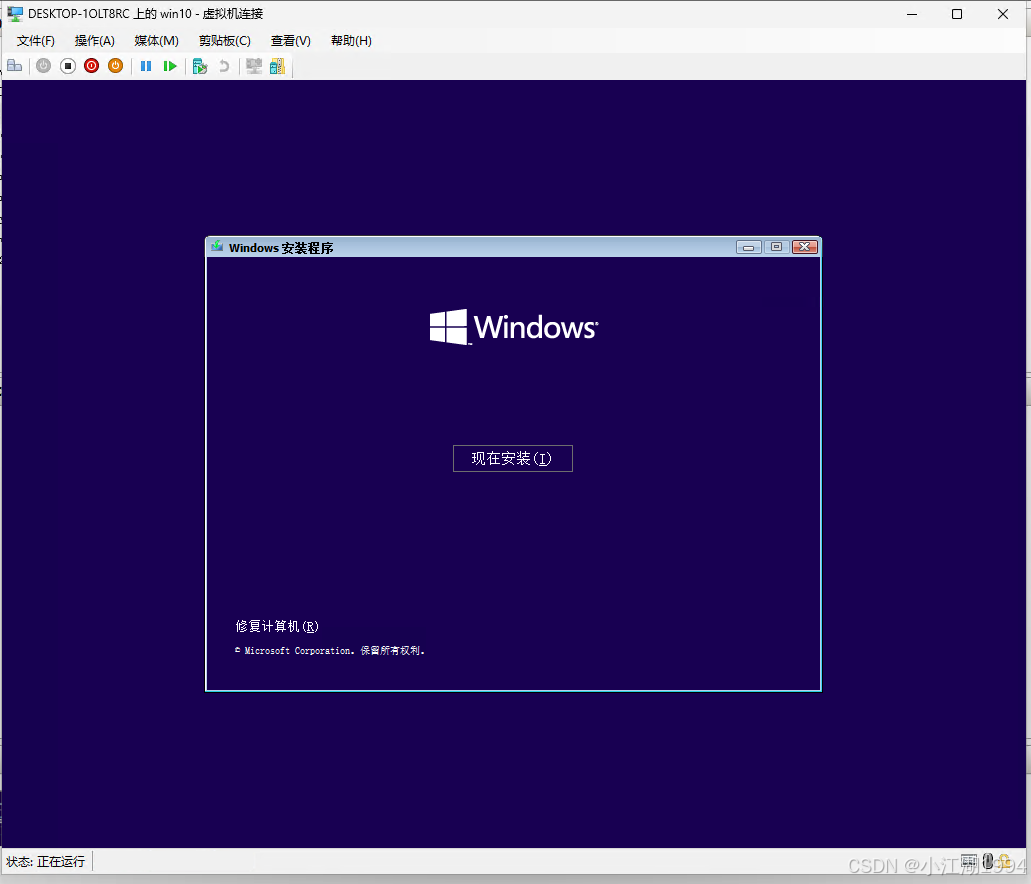Maximize the Windows 安装程序 dialog

777,247
